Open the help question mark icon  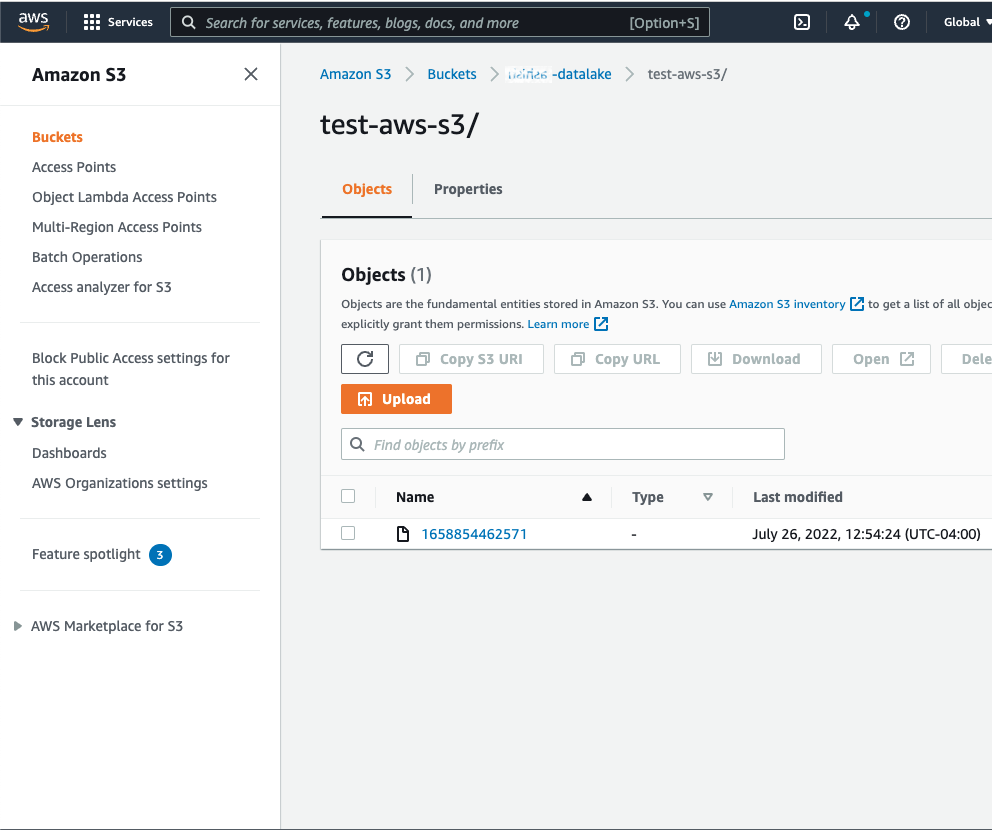point(902,22)
